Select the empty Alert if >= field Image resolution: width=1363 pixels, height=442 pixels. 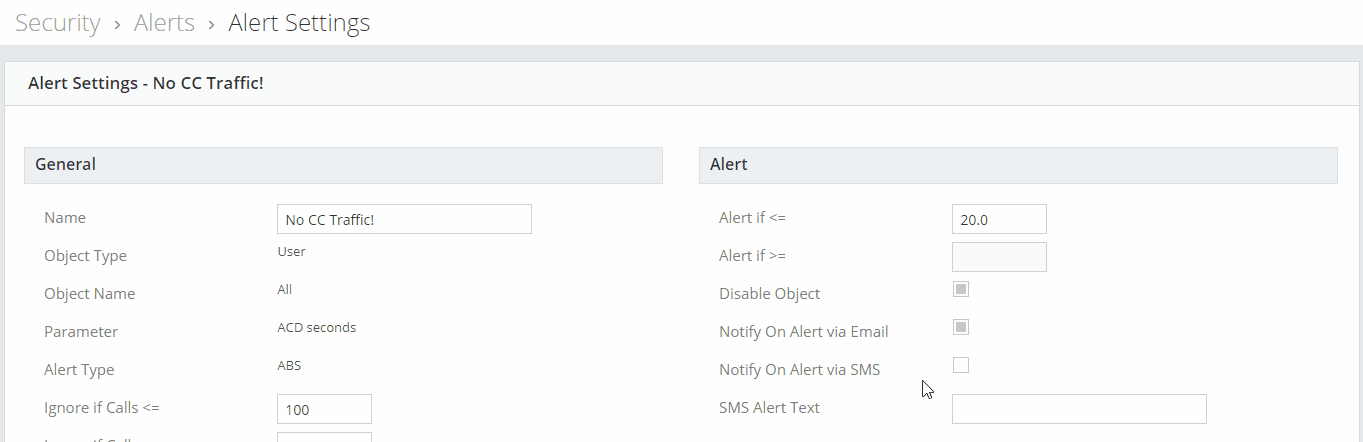(x=999, y=257)
